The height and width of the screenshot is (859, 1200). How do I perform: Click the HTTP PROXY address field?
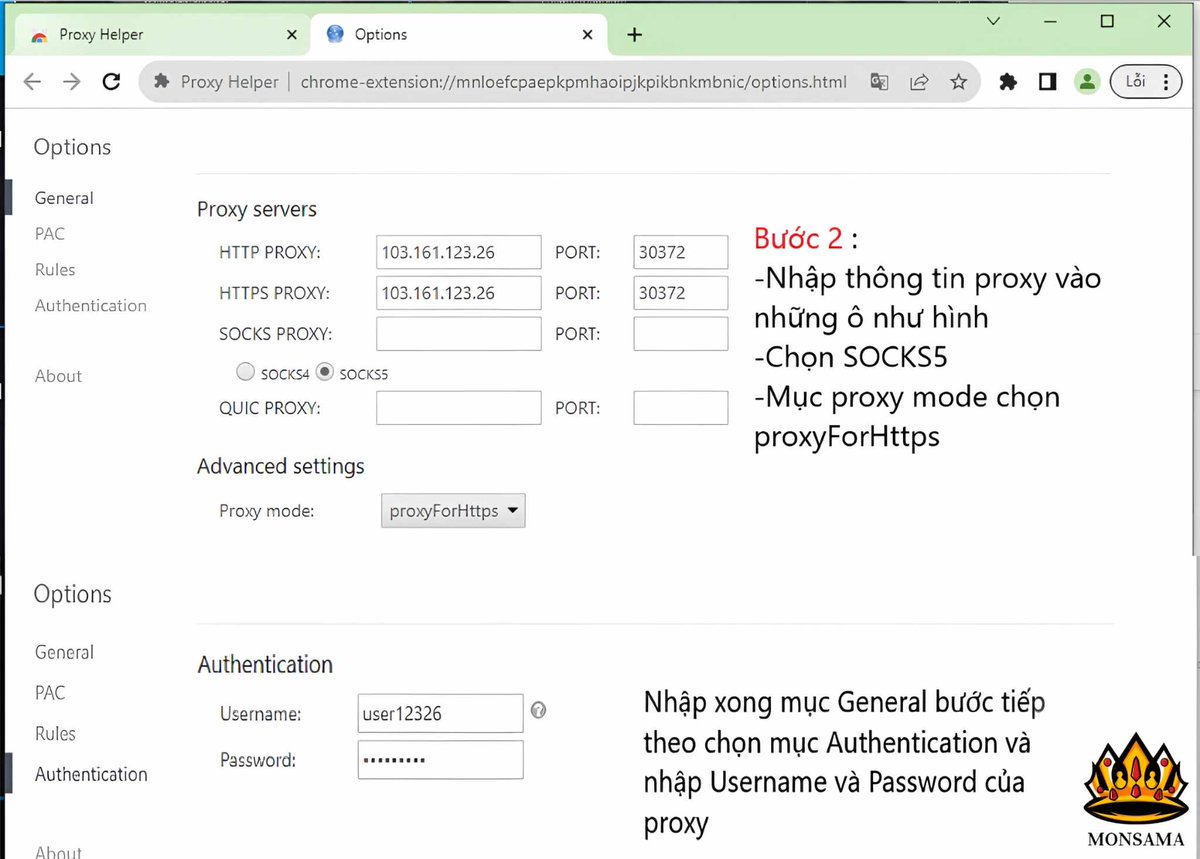459,253
